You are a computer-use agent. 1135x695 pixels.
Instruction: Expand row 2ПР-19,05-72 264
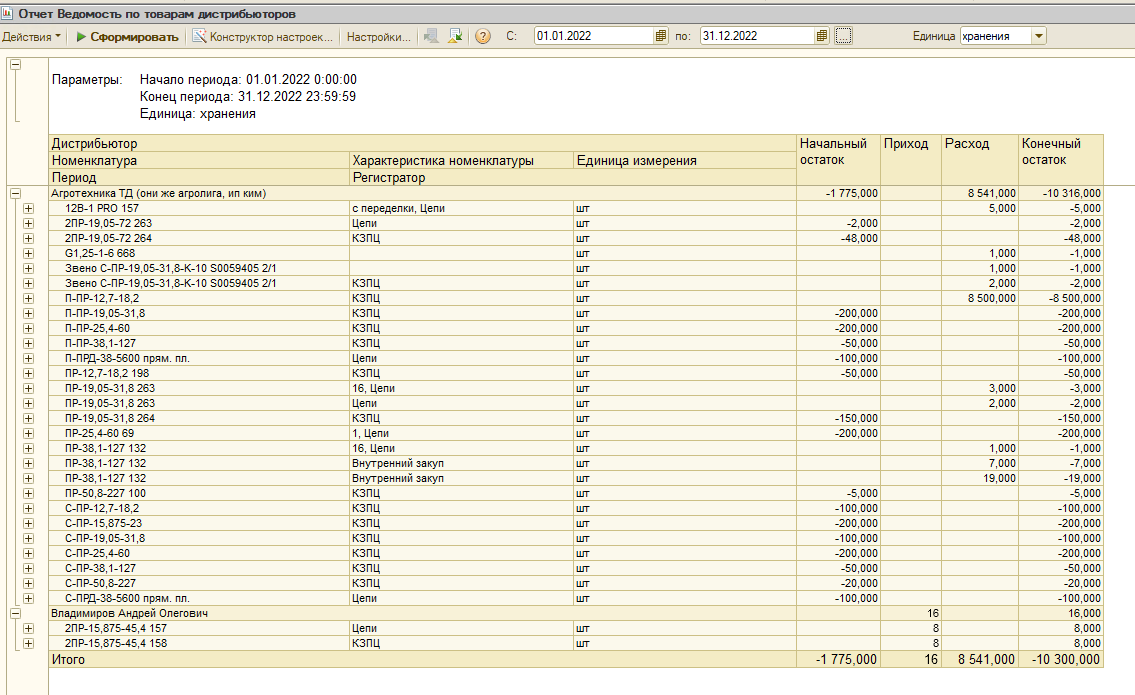(x=28, y=238)
